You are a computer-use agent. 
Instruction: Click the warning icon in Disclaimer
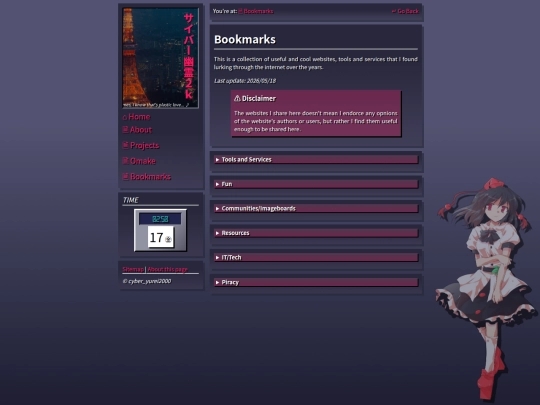click(237, 98)
